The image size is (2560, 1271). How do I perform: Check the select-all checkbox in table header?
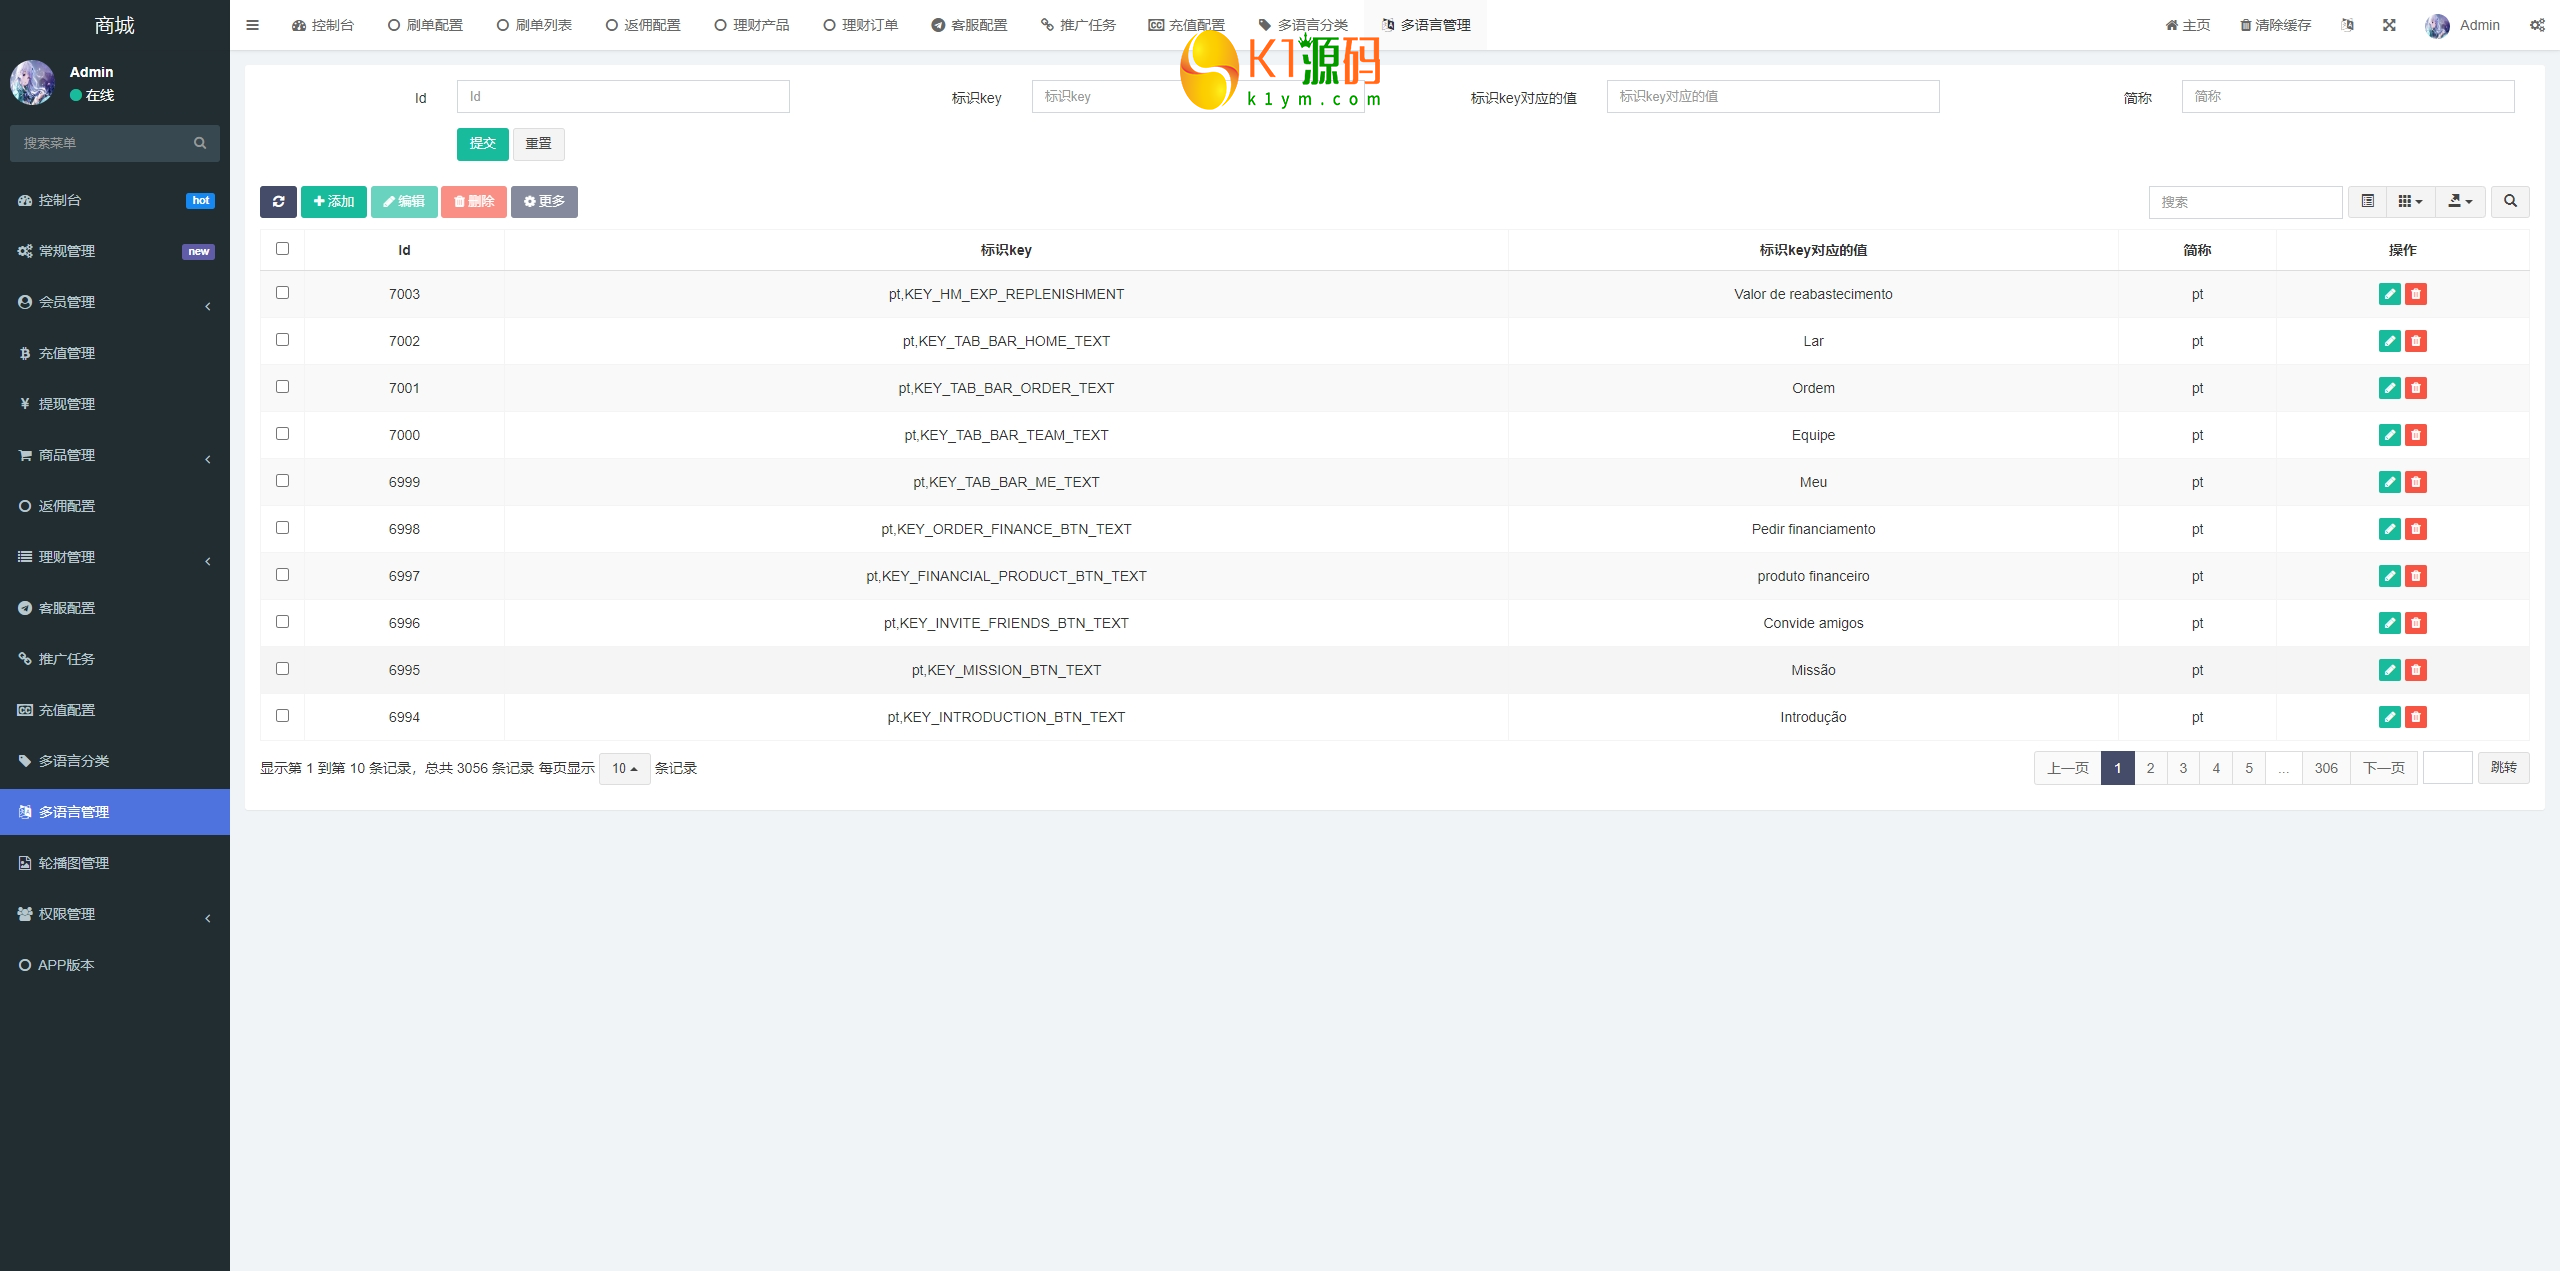point(282,249)
